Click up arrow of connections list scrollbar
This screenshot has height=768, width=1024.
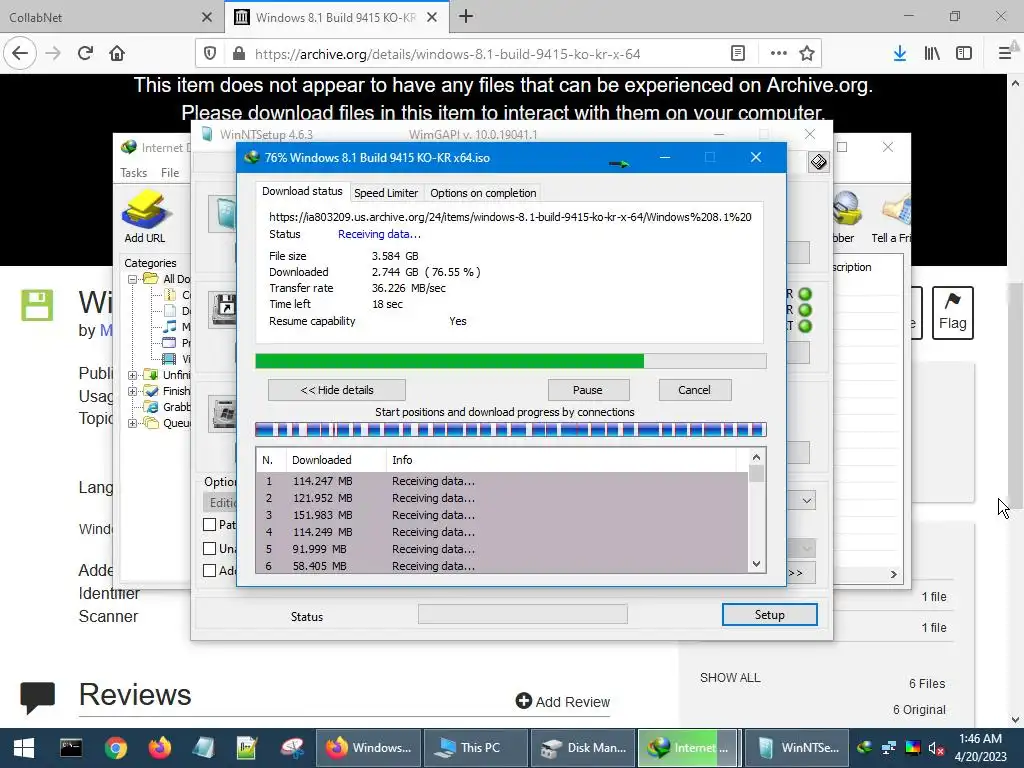tap(756, 458)
